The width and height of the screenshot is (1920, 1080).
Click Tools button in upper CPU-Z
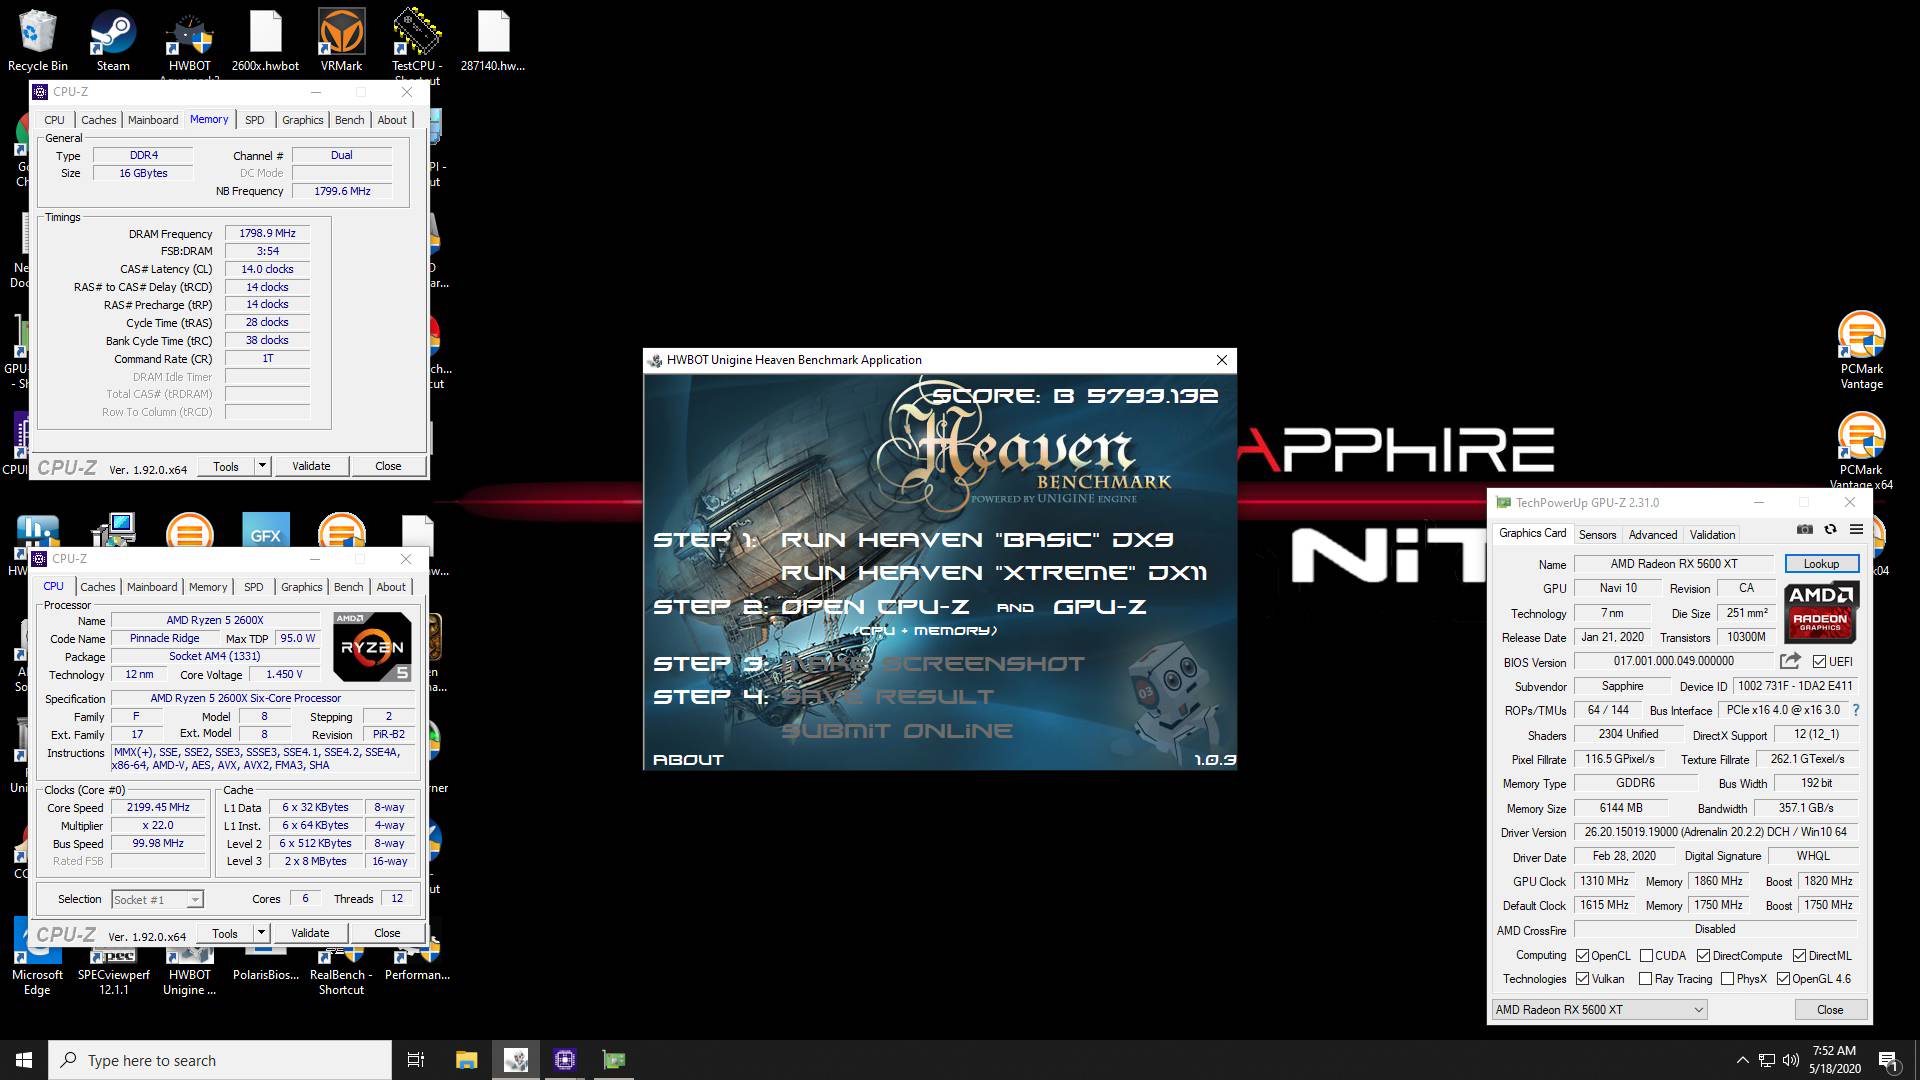pos(226,466)
